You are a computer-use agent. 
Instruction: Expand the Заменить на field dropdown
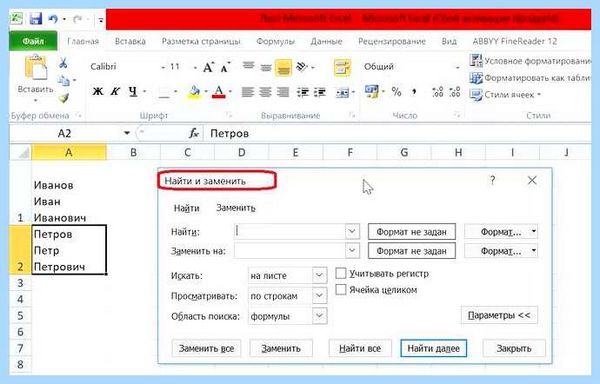[352, 251]
